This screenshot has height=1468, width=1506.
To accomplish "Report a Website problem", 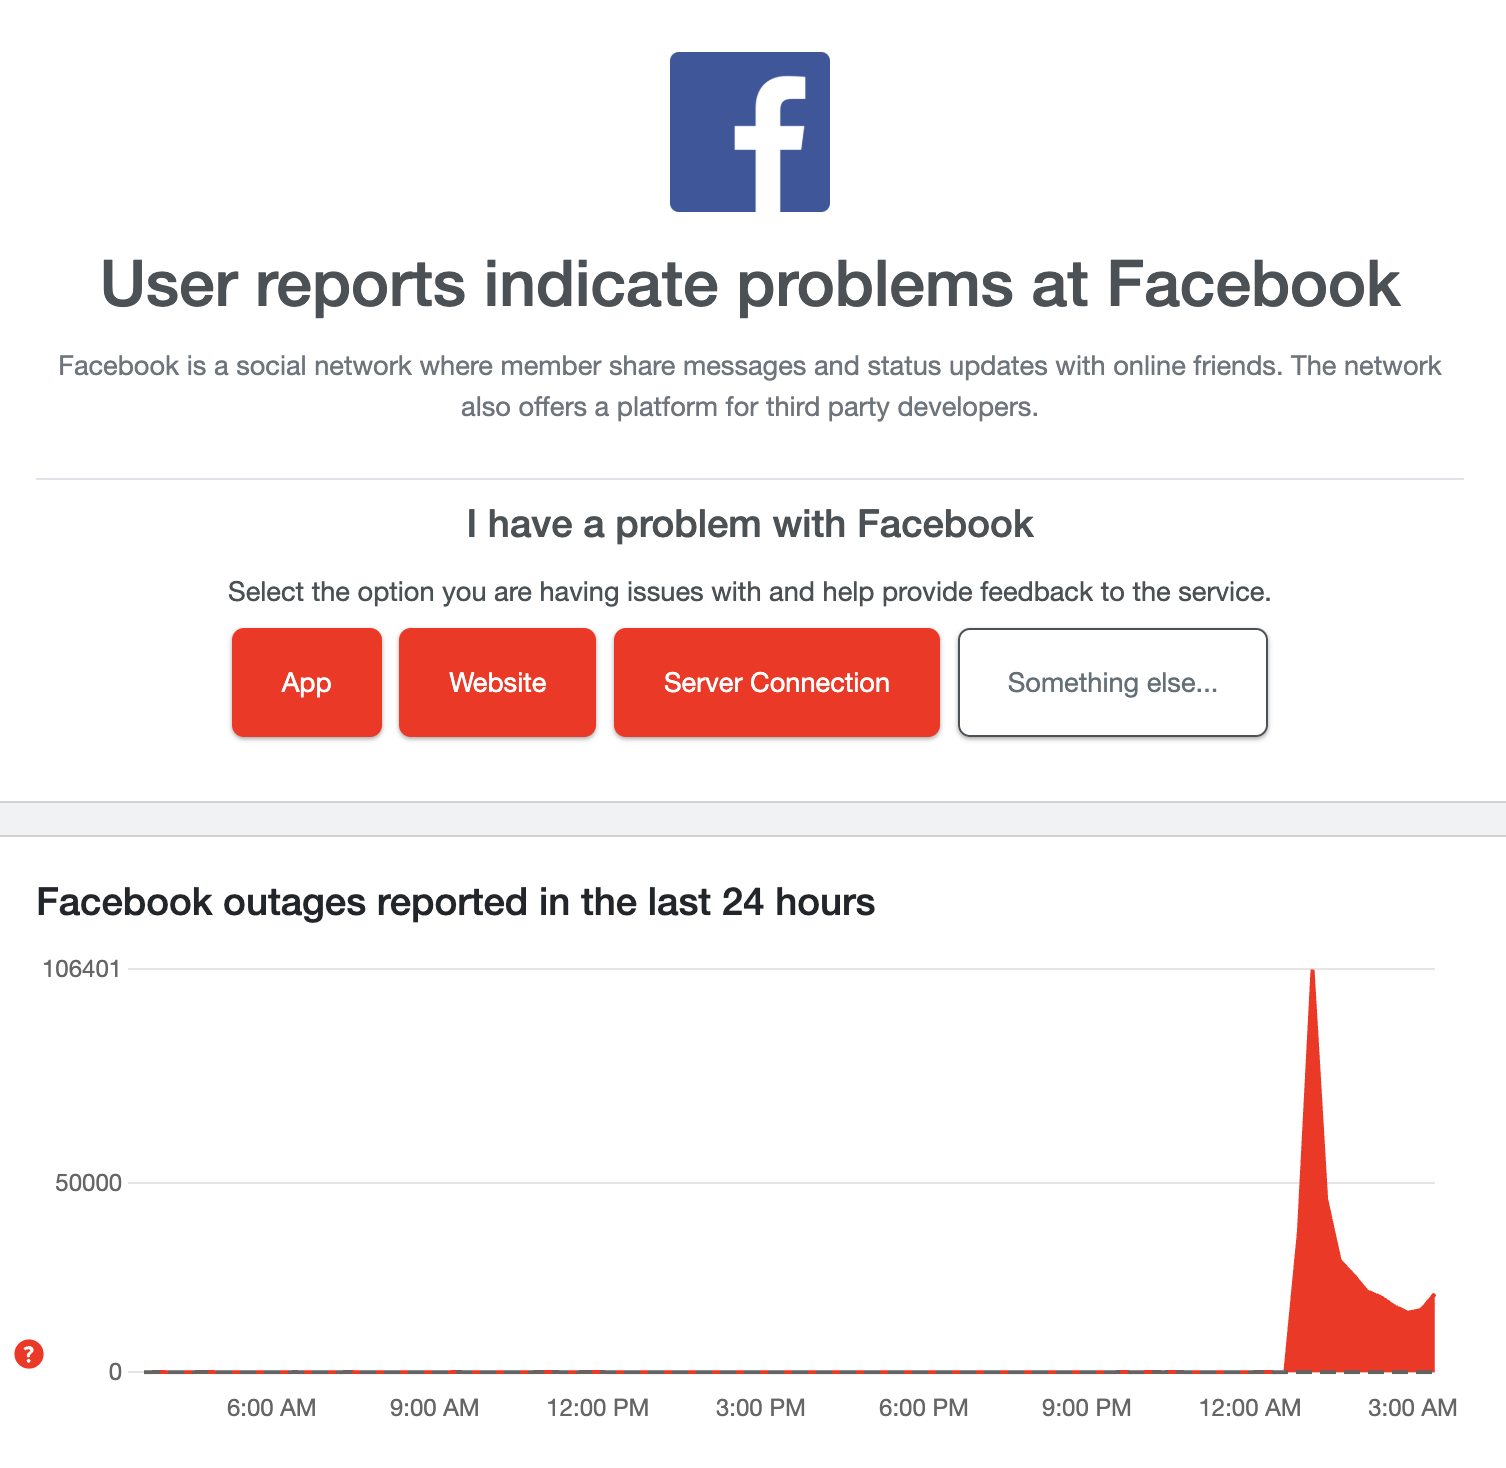I will point(497,682).
